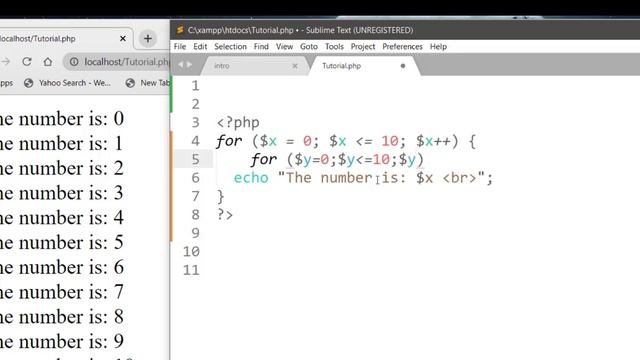Click line number 4 in gutter
This screenshot has width=640, height=360.
[196, 141]
